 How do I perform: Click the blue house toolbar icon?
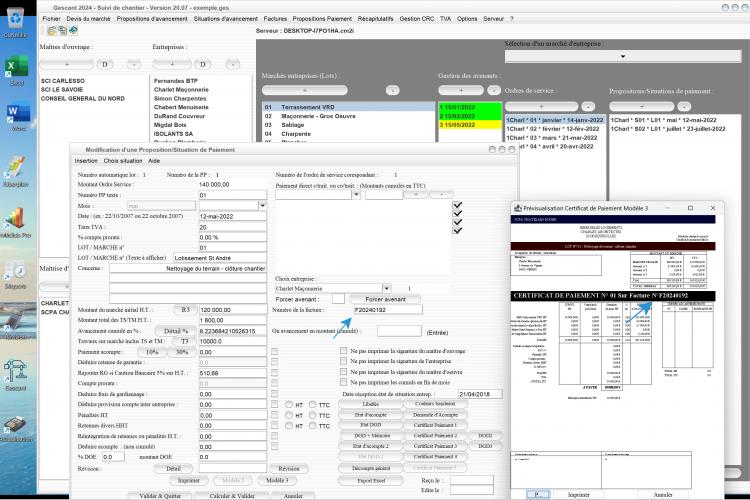73,31
